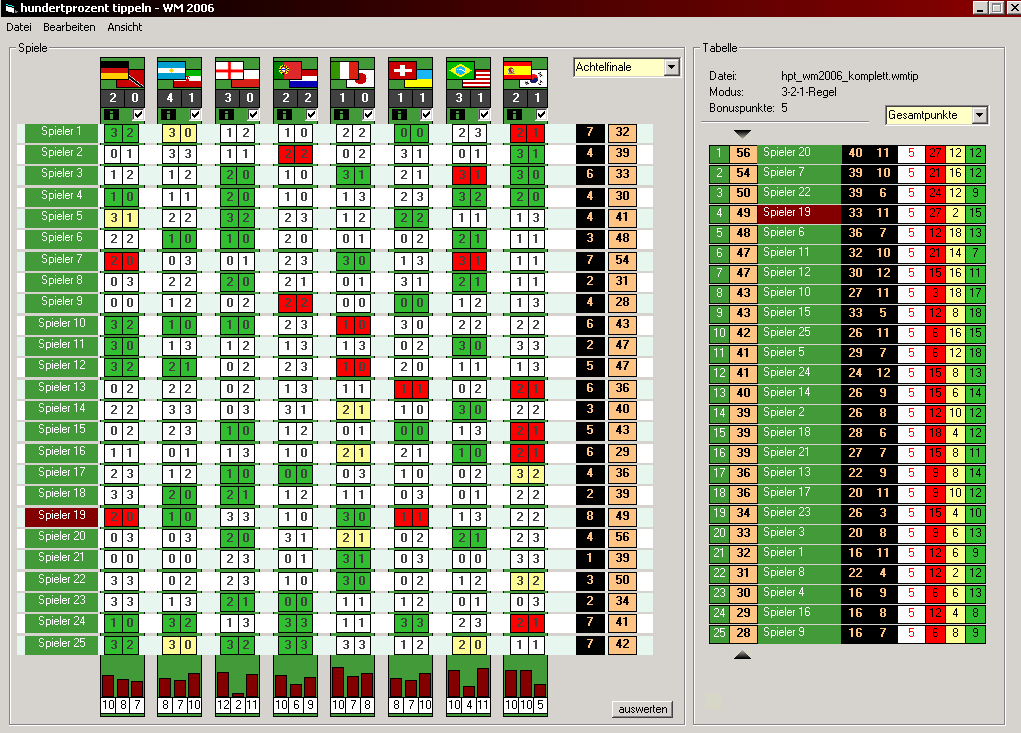1021x733 pixels.
Task: Toggle checkbox under the Germany match
Action: pos(138,115)
